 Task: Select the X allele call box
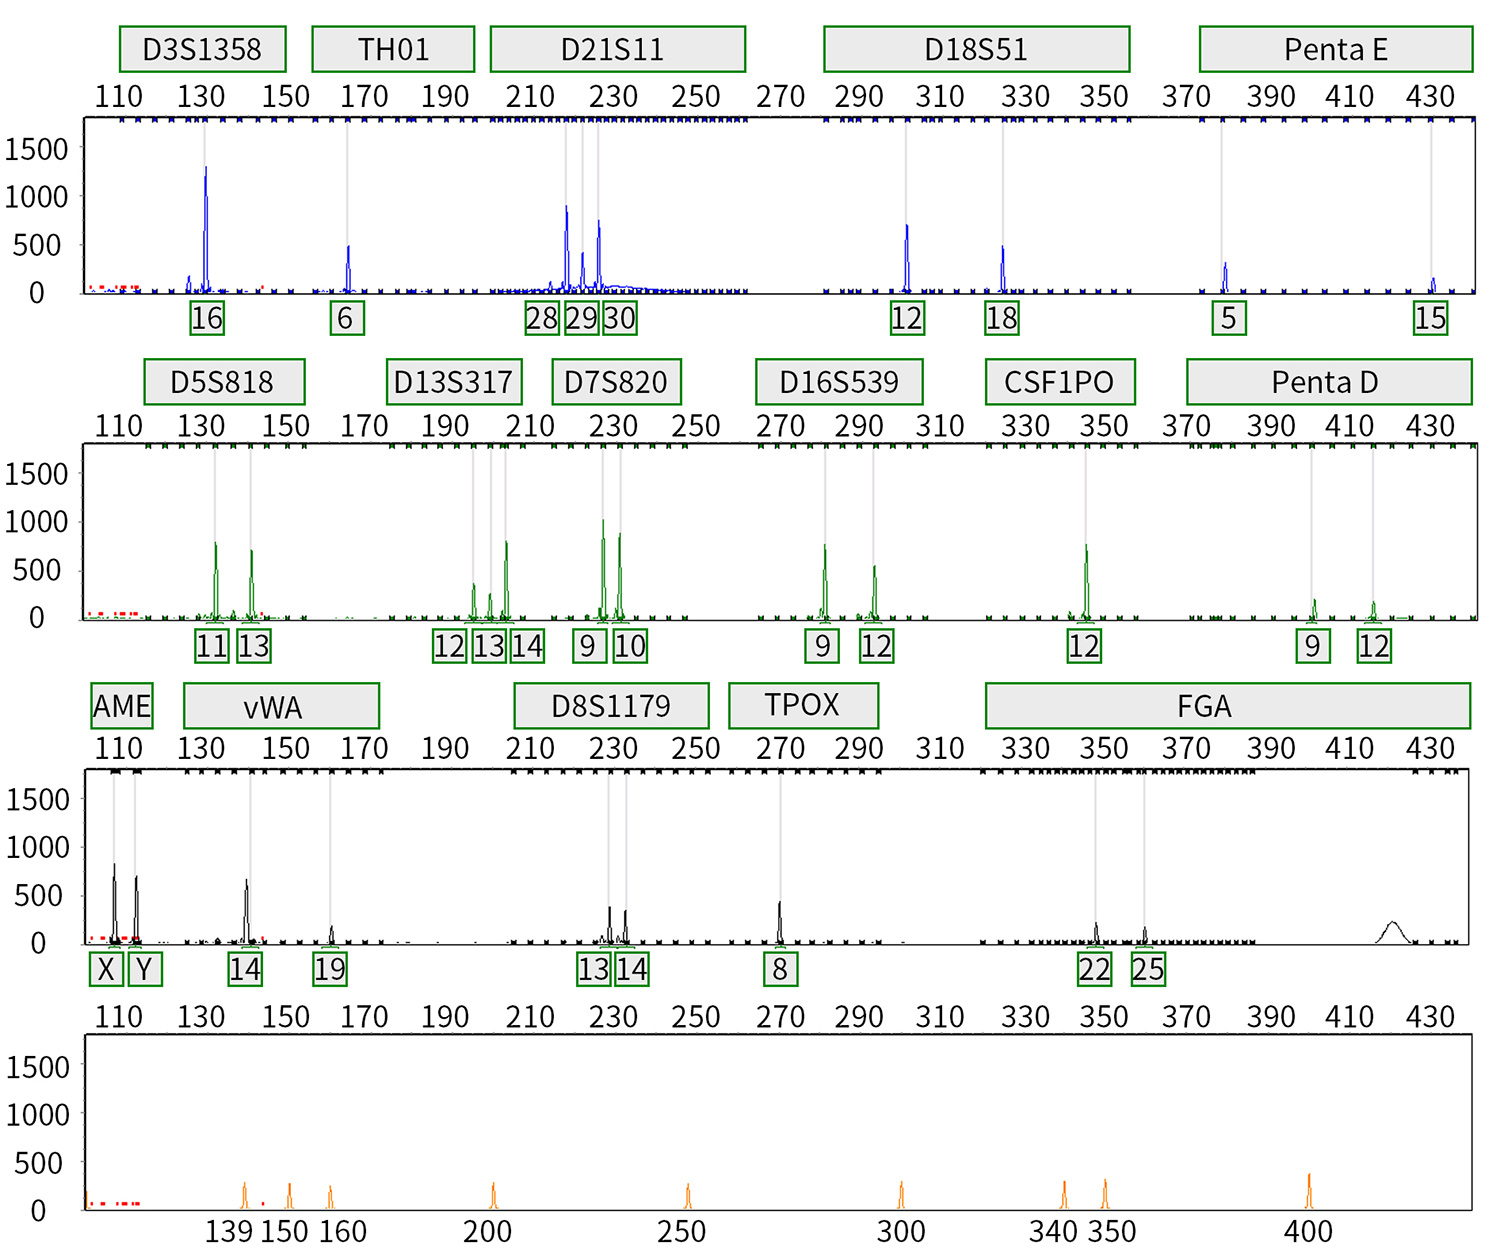[106, 969]
